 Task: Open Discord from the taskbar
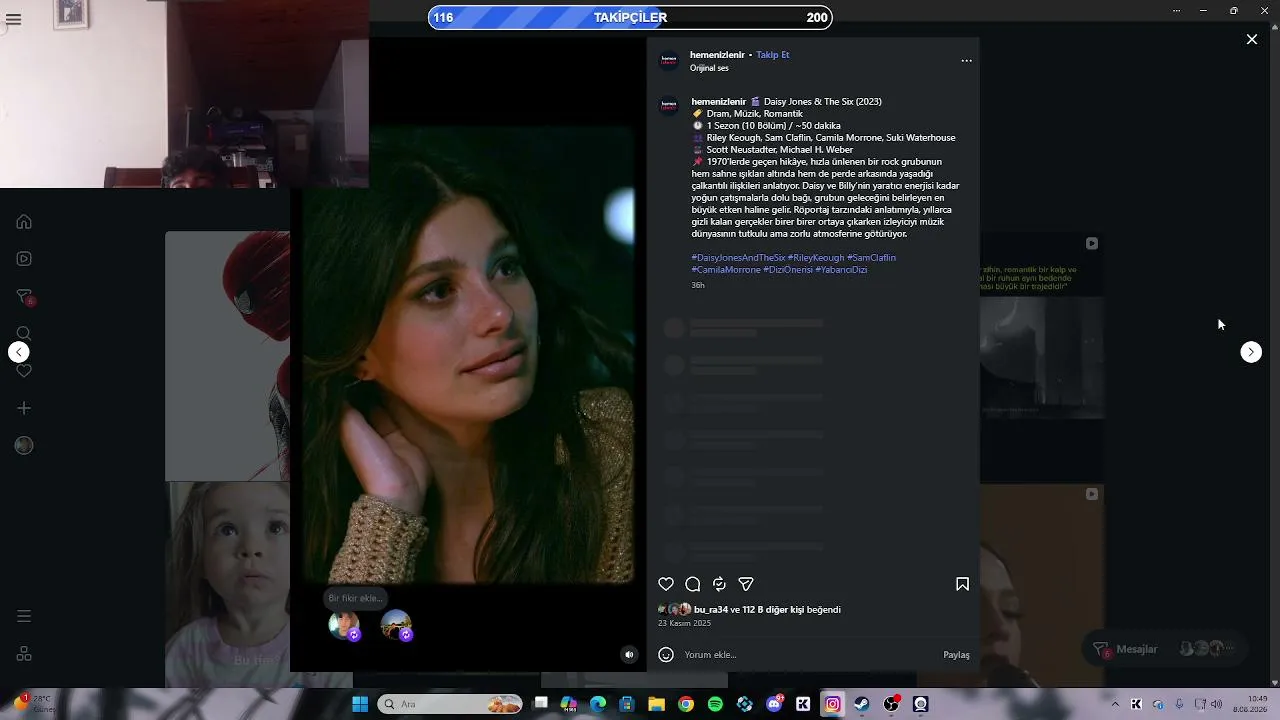click(774, 704)
